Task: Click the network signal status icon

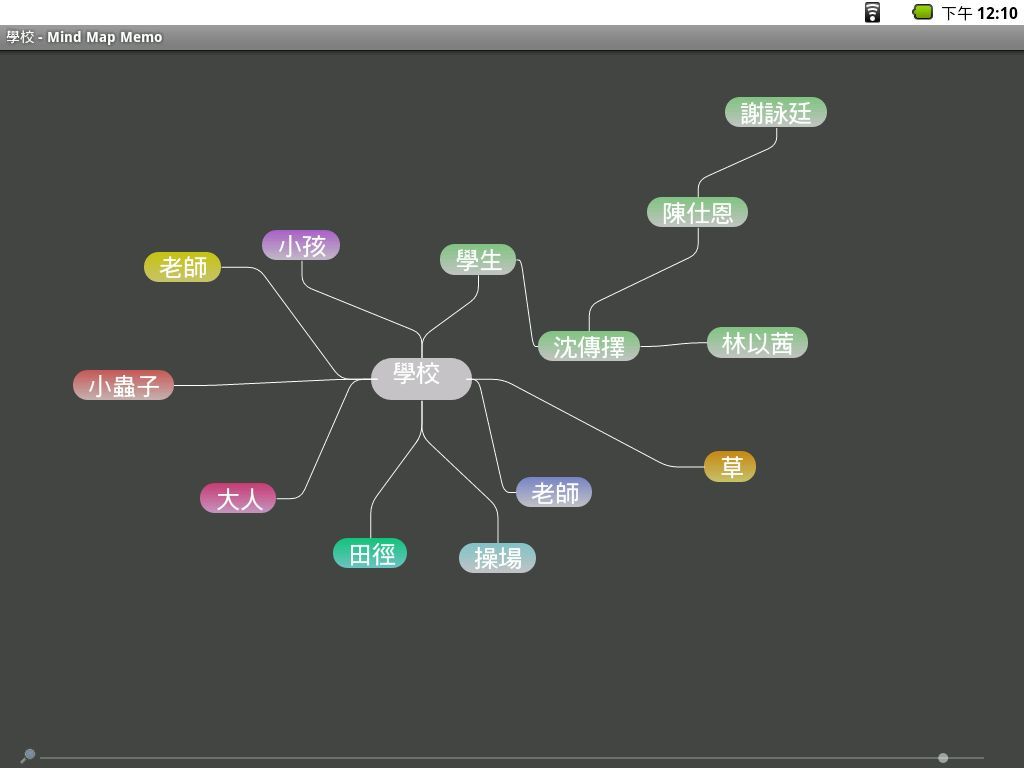Action: 872,12
